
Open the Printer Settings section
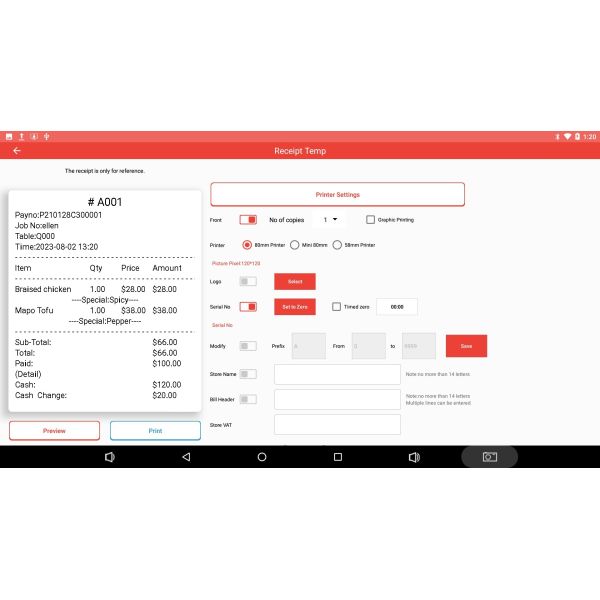337,194
